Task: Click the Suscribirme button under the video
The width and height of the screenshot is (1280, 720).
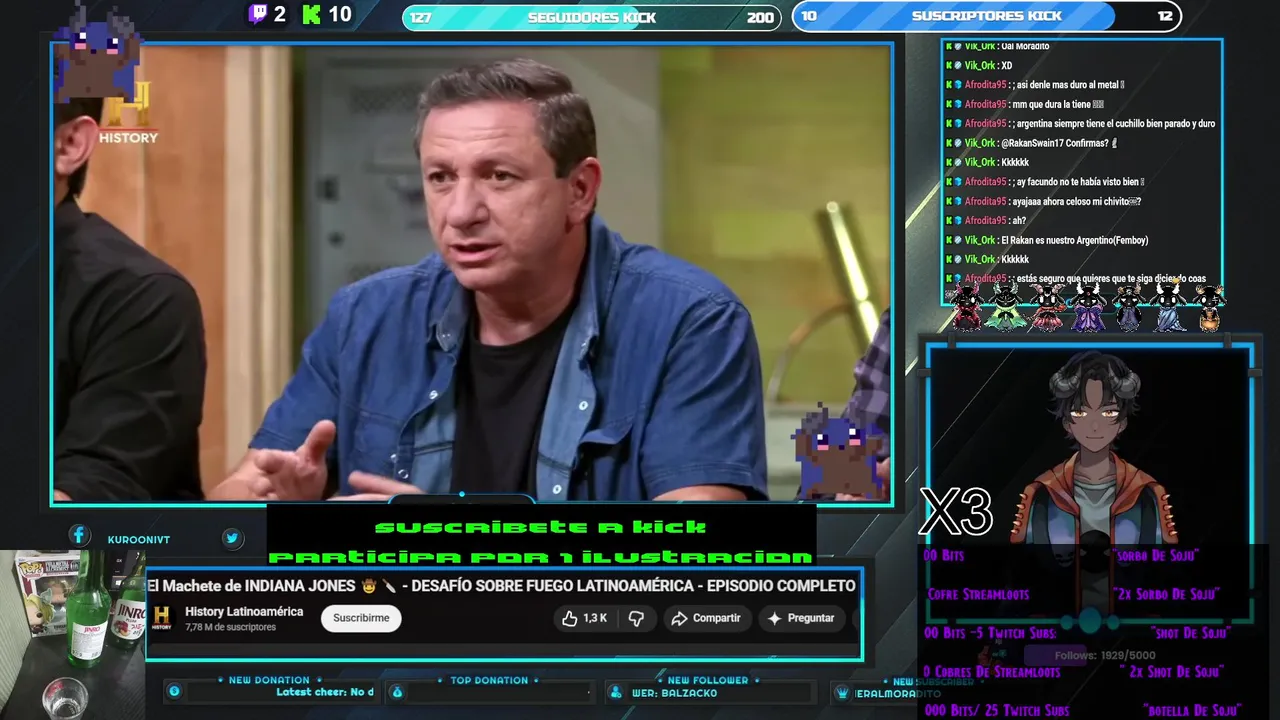Action: pos(361,618)
